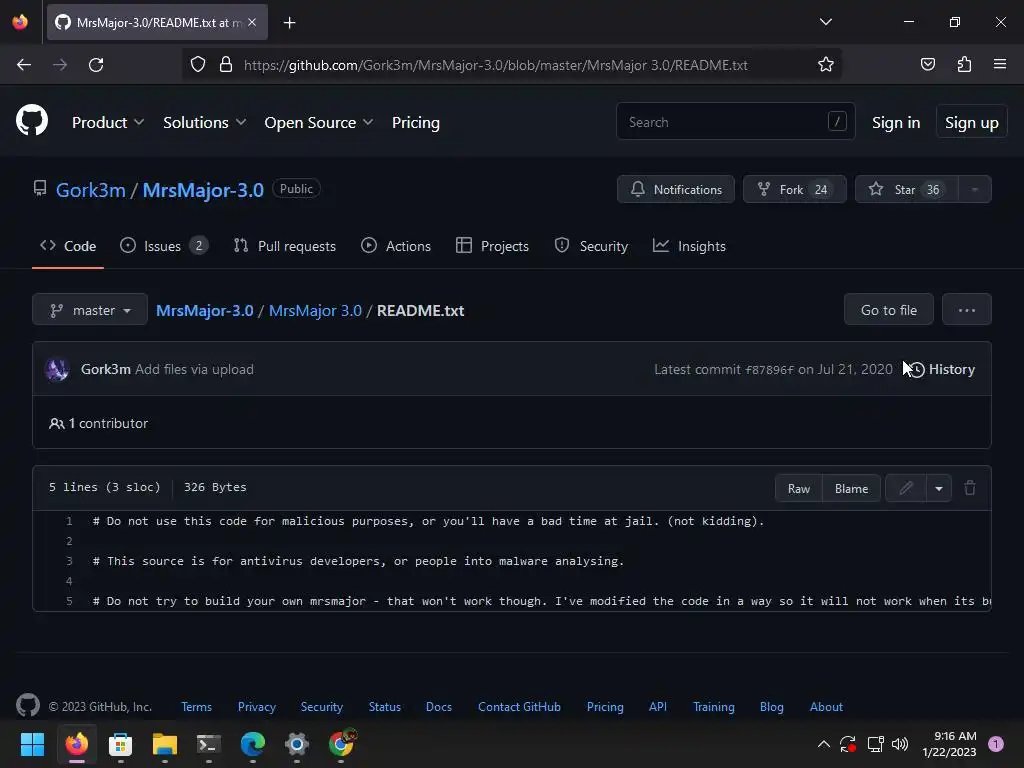Expand the Product navigation menu

(108, 123)
